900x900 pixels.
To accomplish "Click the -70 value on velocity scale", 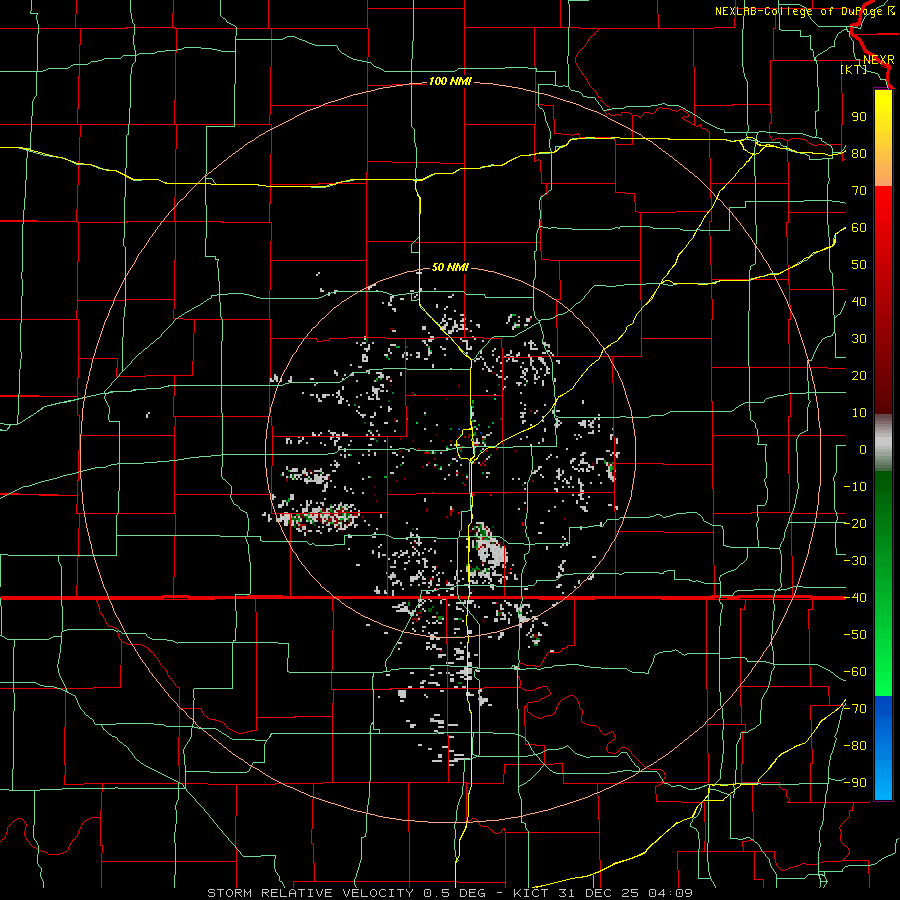I will coord(855,709).
